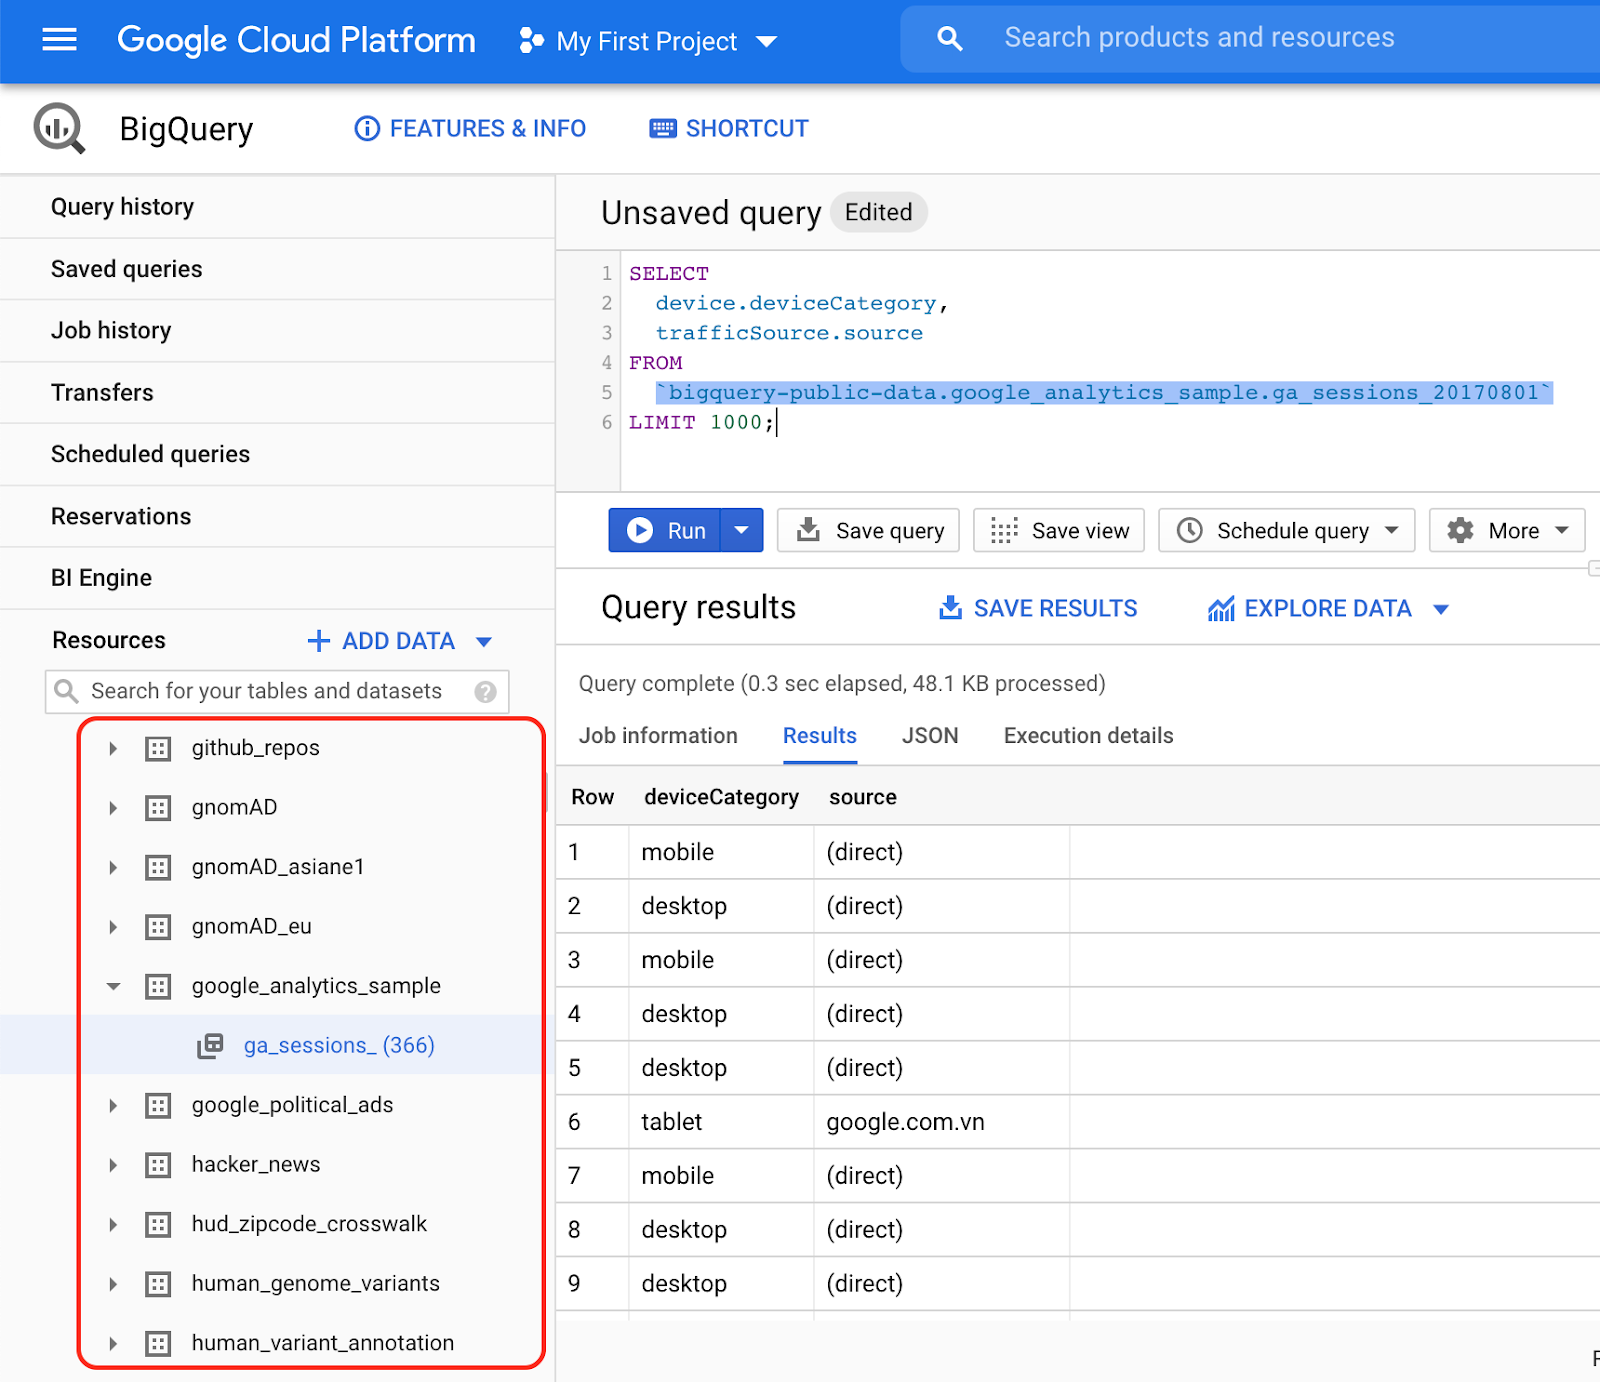Open the More settings dropdown
The height and width of the screenshot is (1382, 1600).
[1562, 530]
